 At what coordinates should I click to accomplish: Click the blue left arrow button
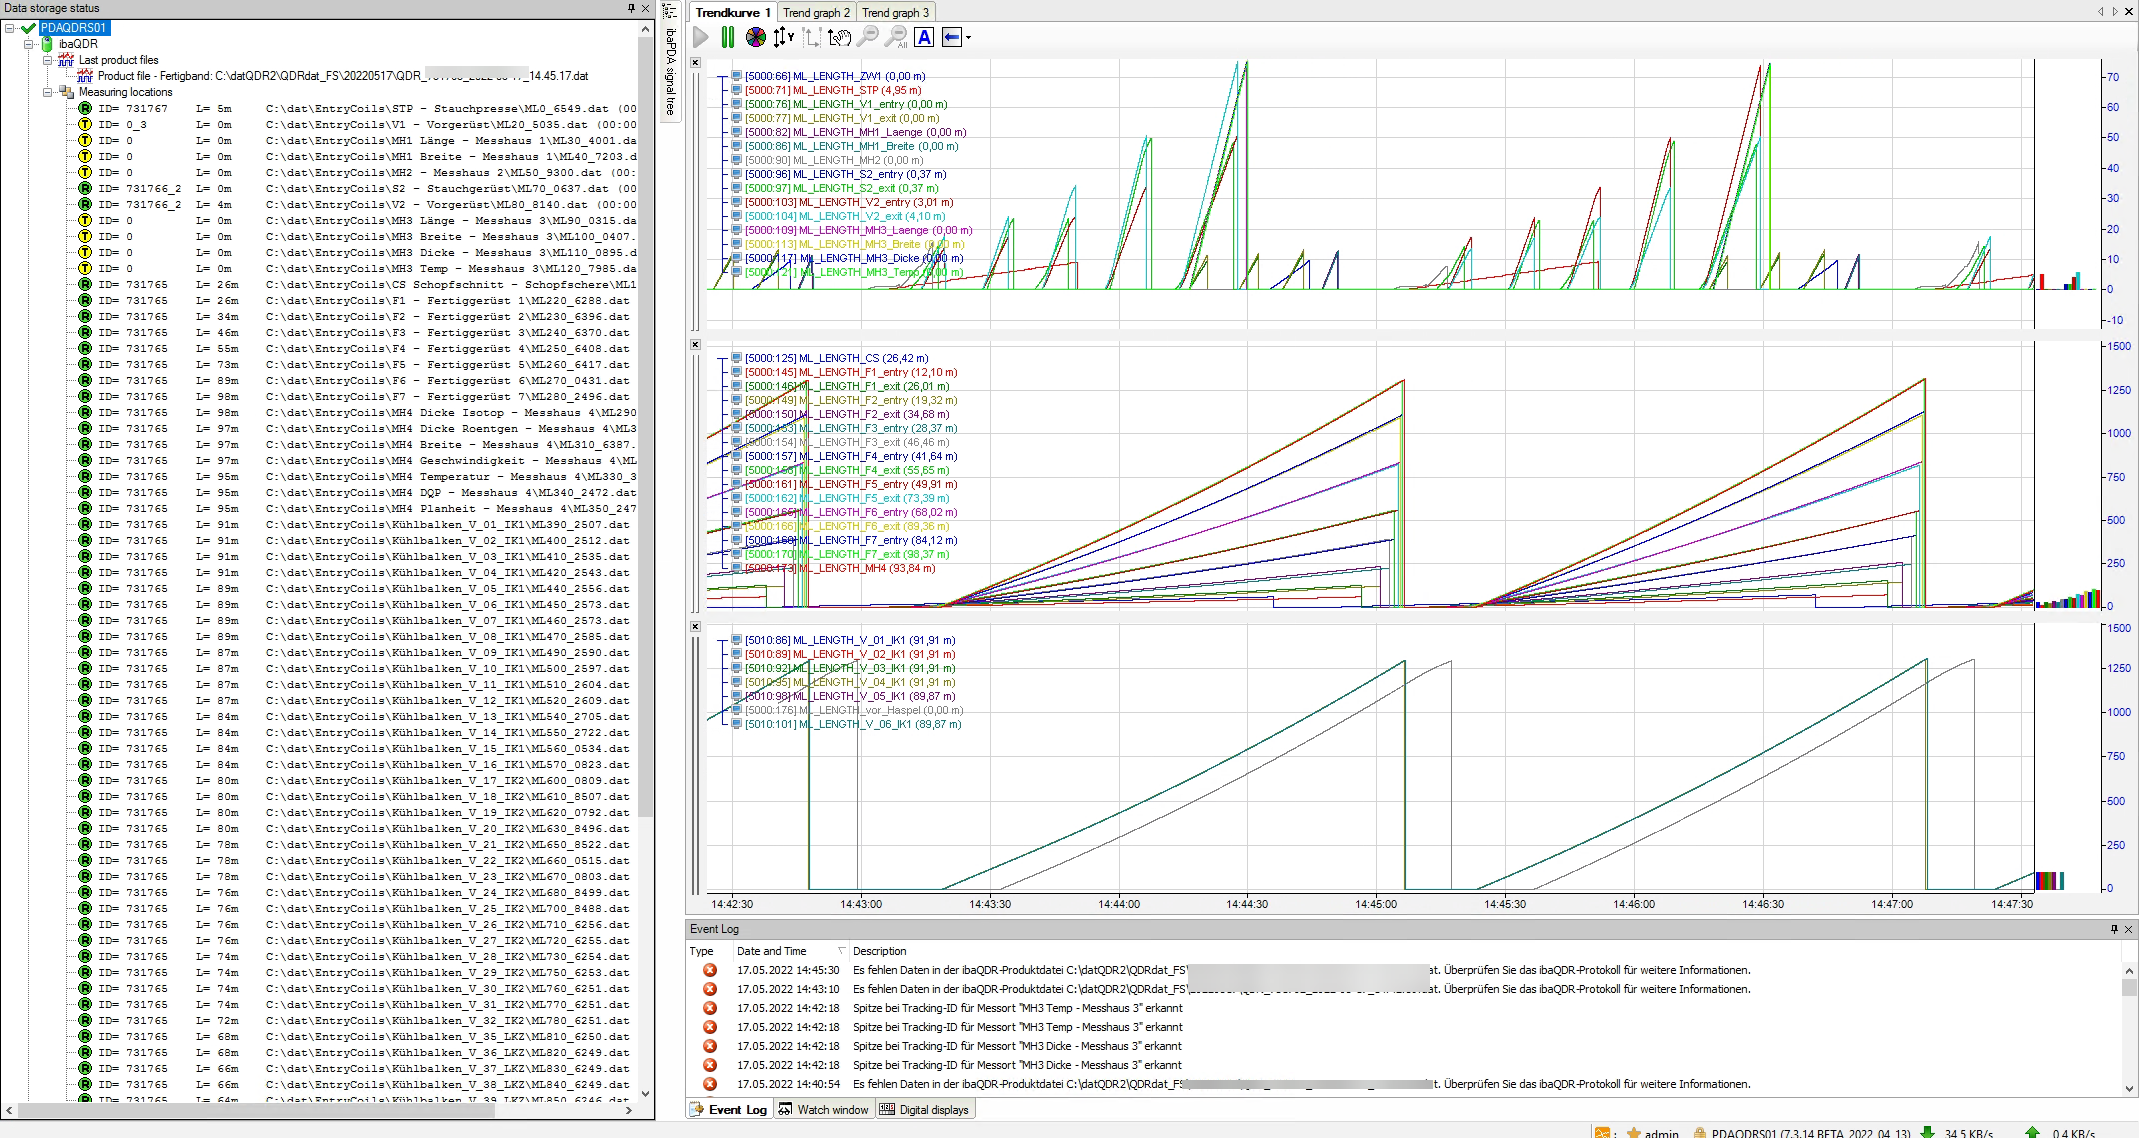[952, 38]
